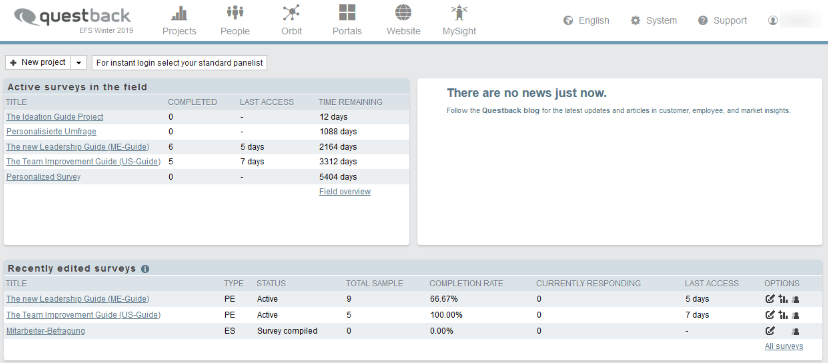828x363 pixels.
Task: Open the user account icon
Action: point(773,21)
